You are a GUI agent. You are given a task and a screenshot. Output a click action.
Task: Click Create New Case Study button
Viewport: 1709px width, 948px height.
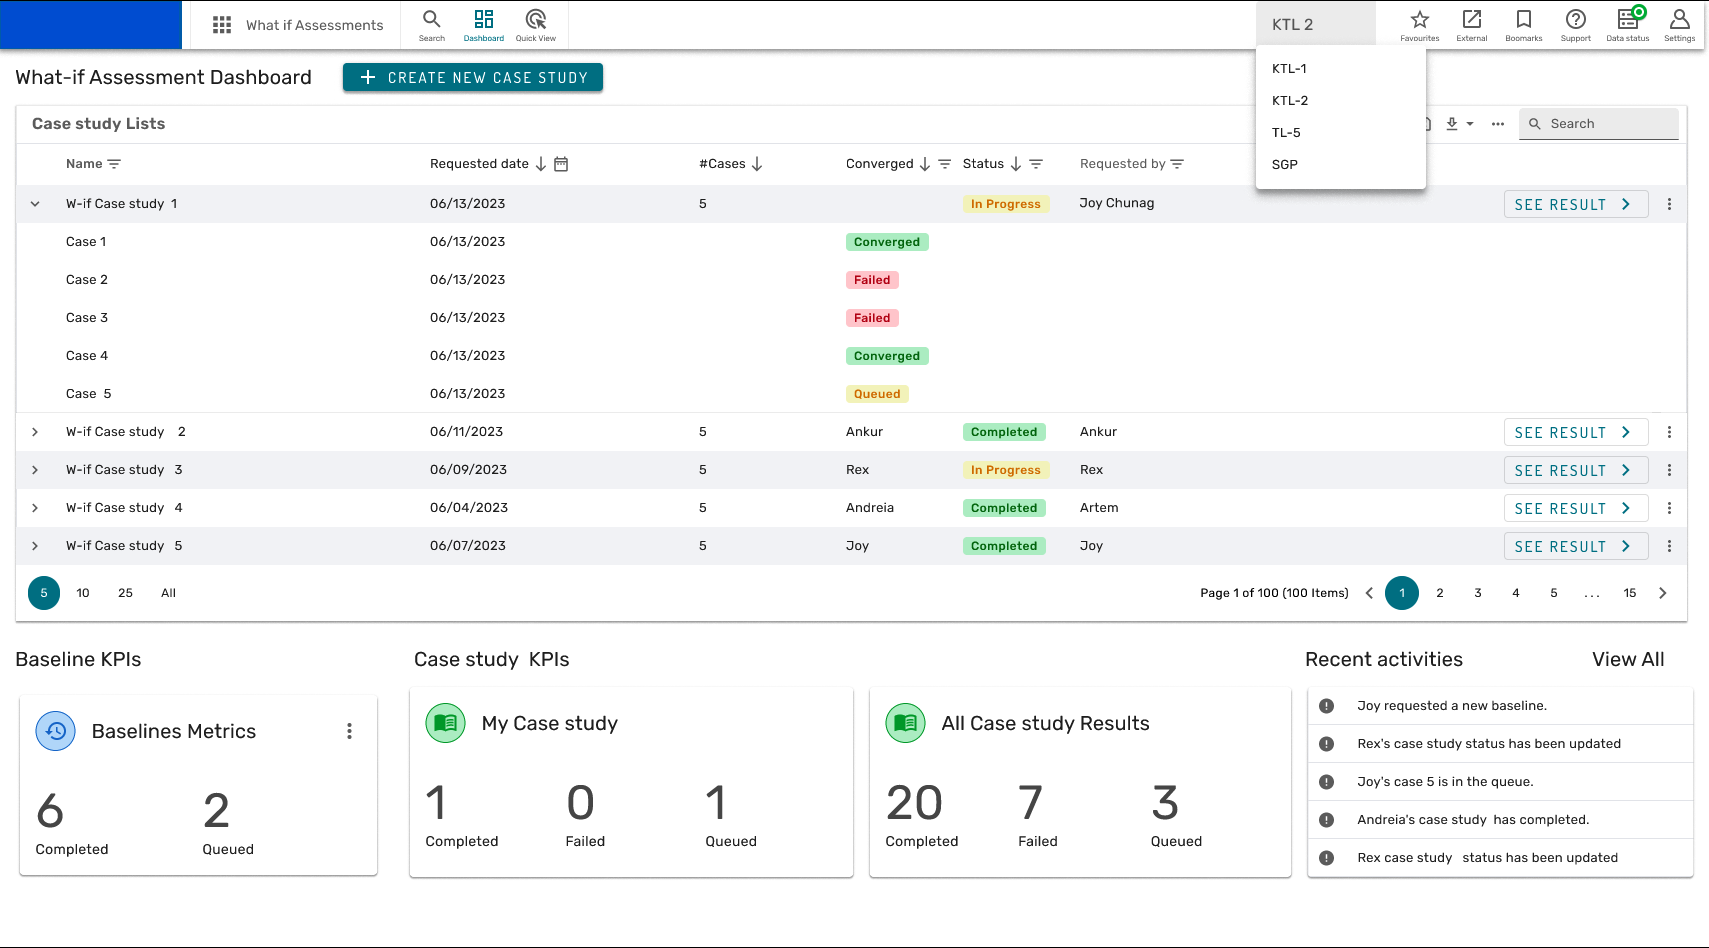click(473, 78)
